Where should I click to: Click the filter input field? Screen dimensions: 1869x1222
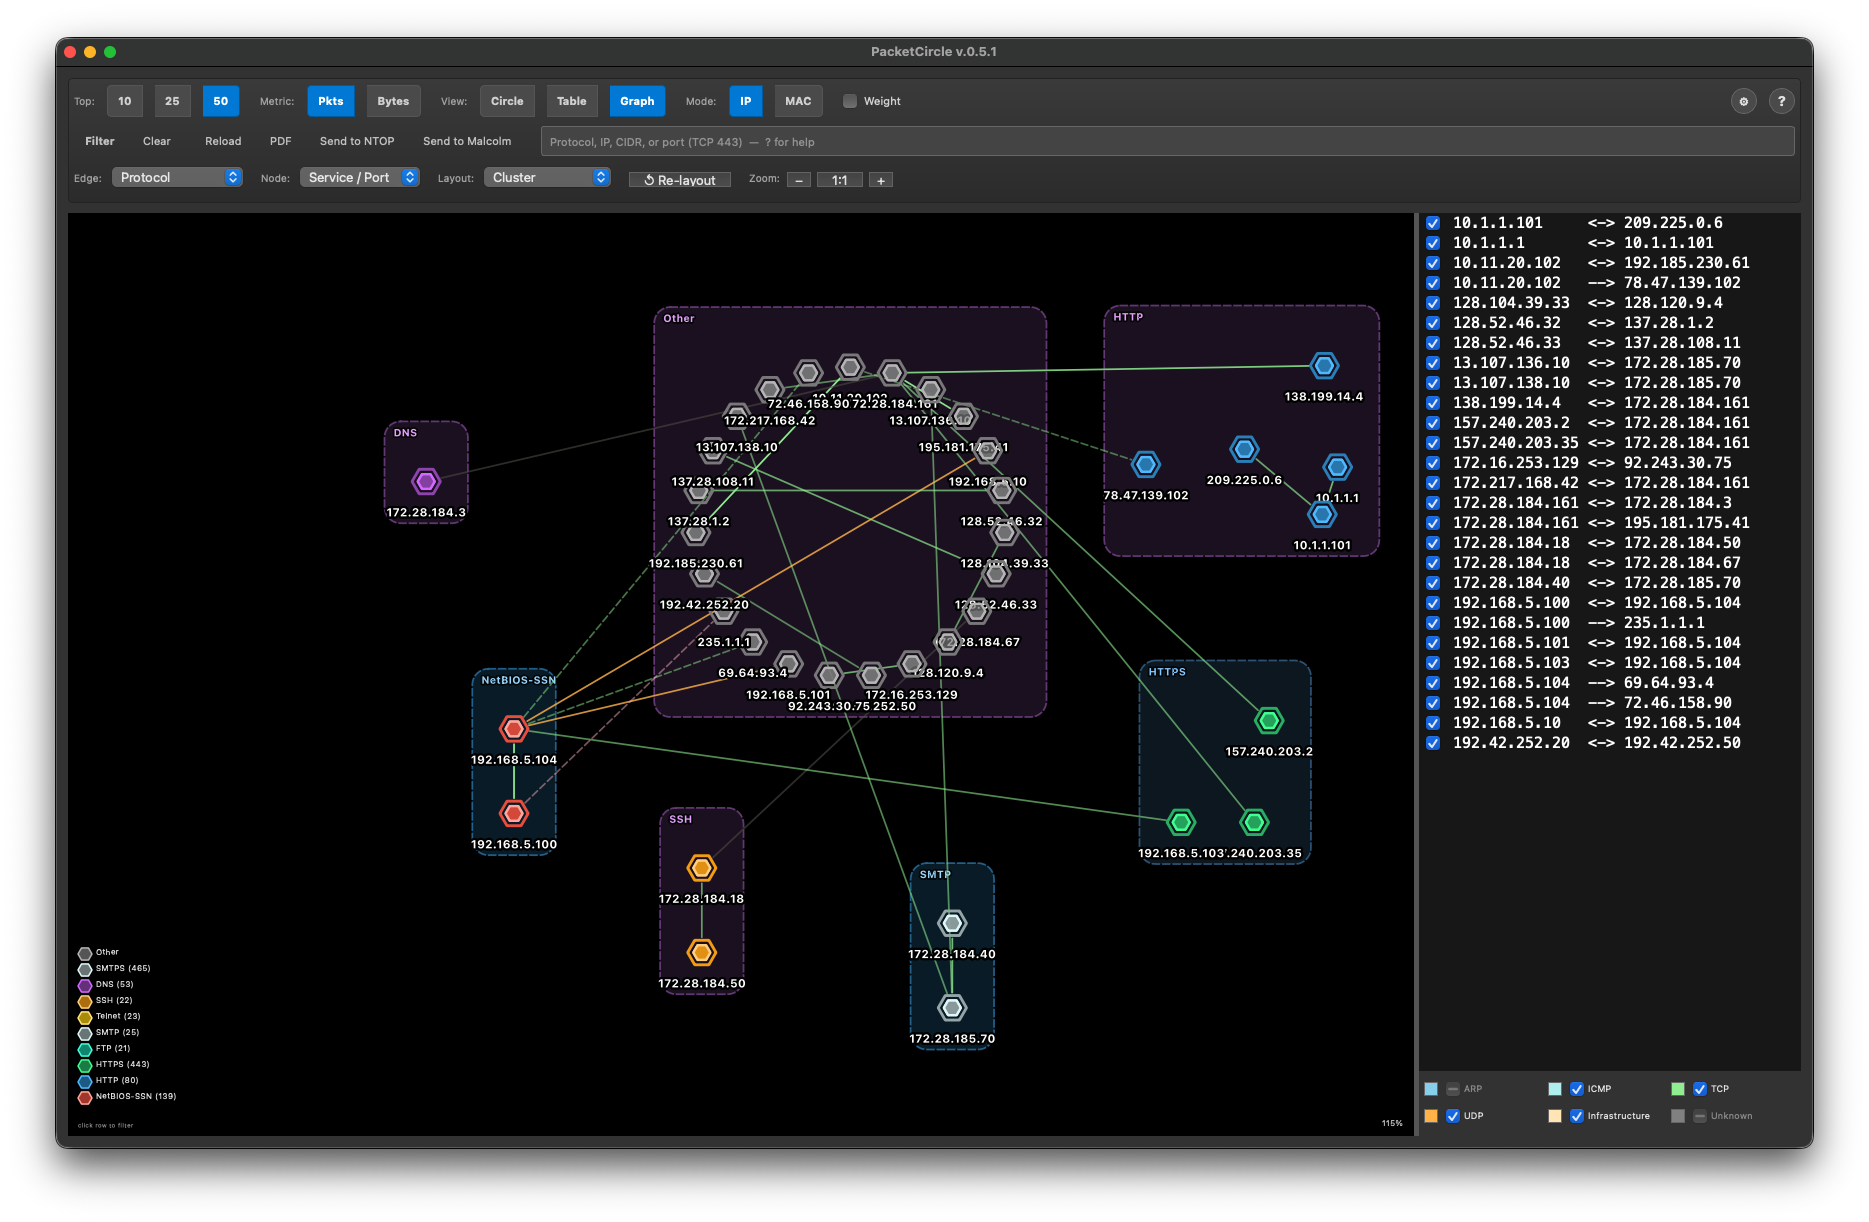pyautogui.click(x=1167, y=141)
